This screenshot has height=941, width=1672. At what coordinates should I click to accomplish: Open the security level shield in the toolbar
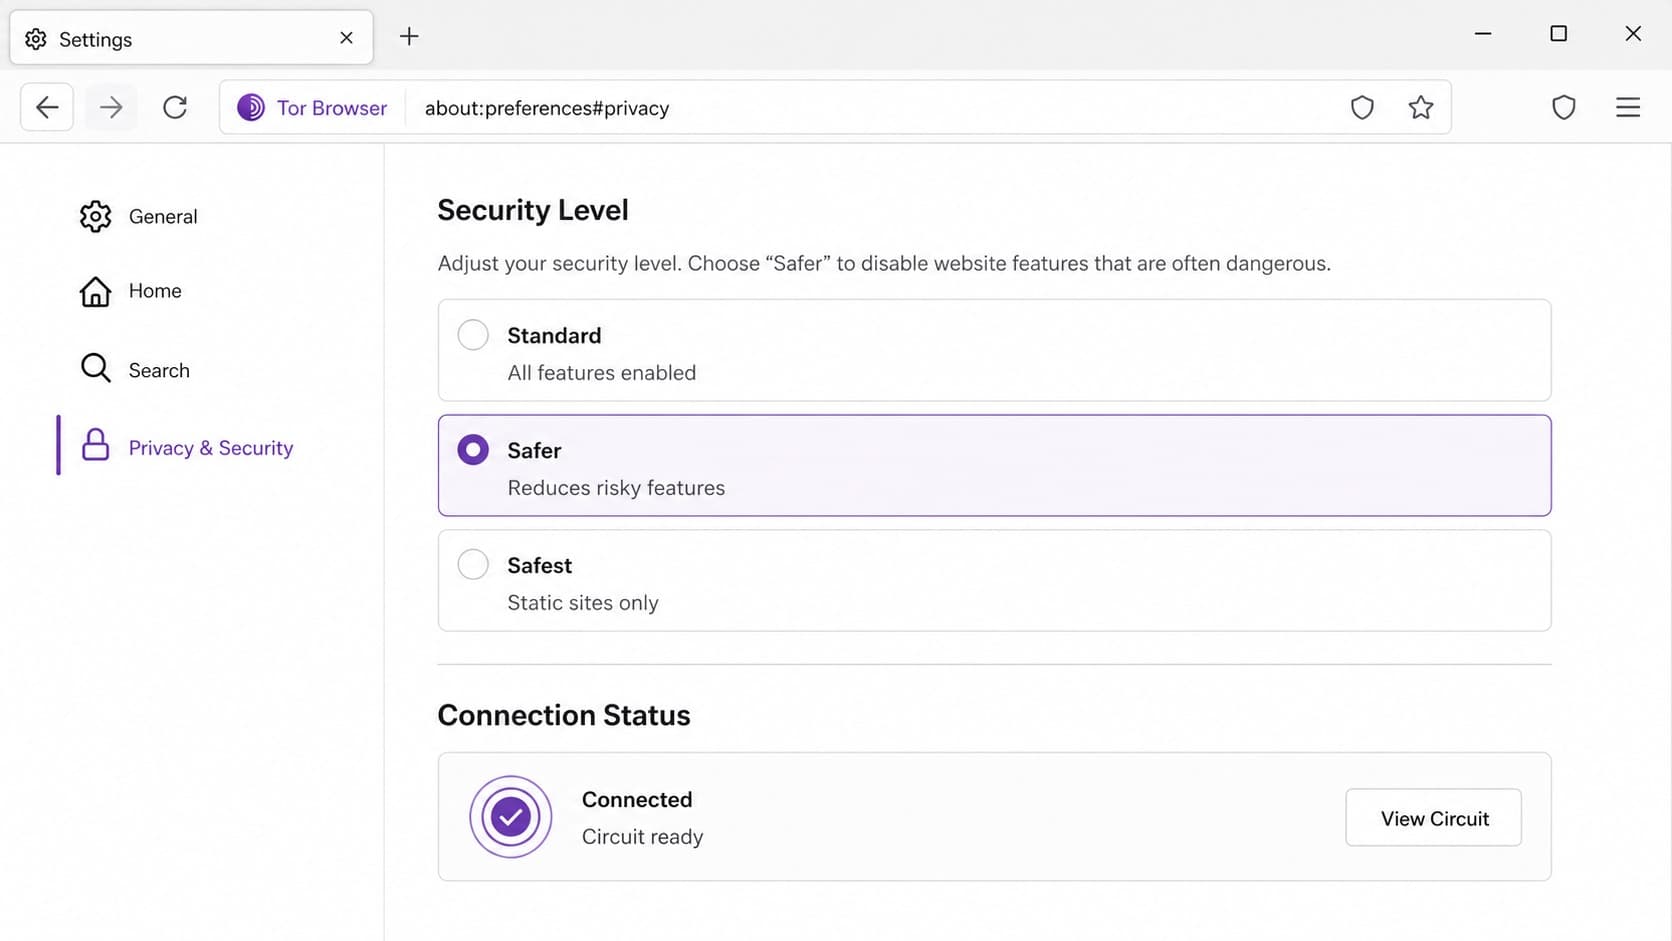point(1564,107)
